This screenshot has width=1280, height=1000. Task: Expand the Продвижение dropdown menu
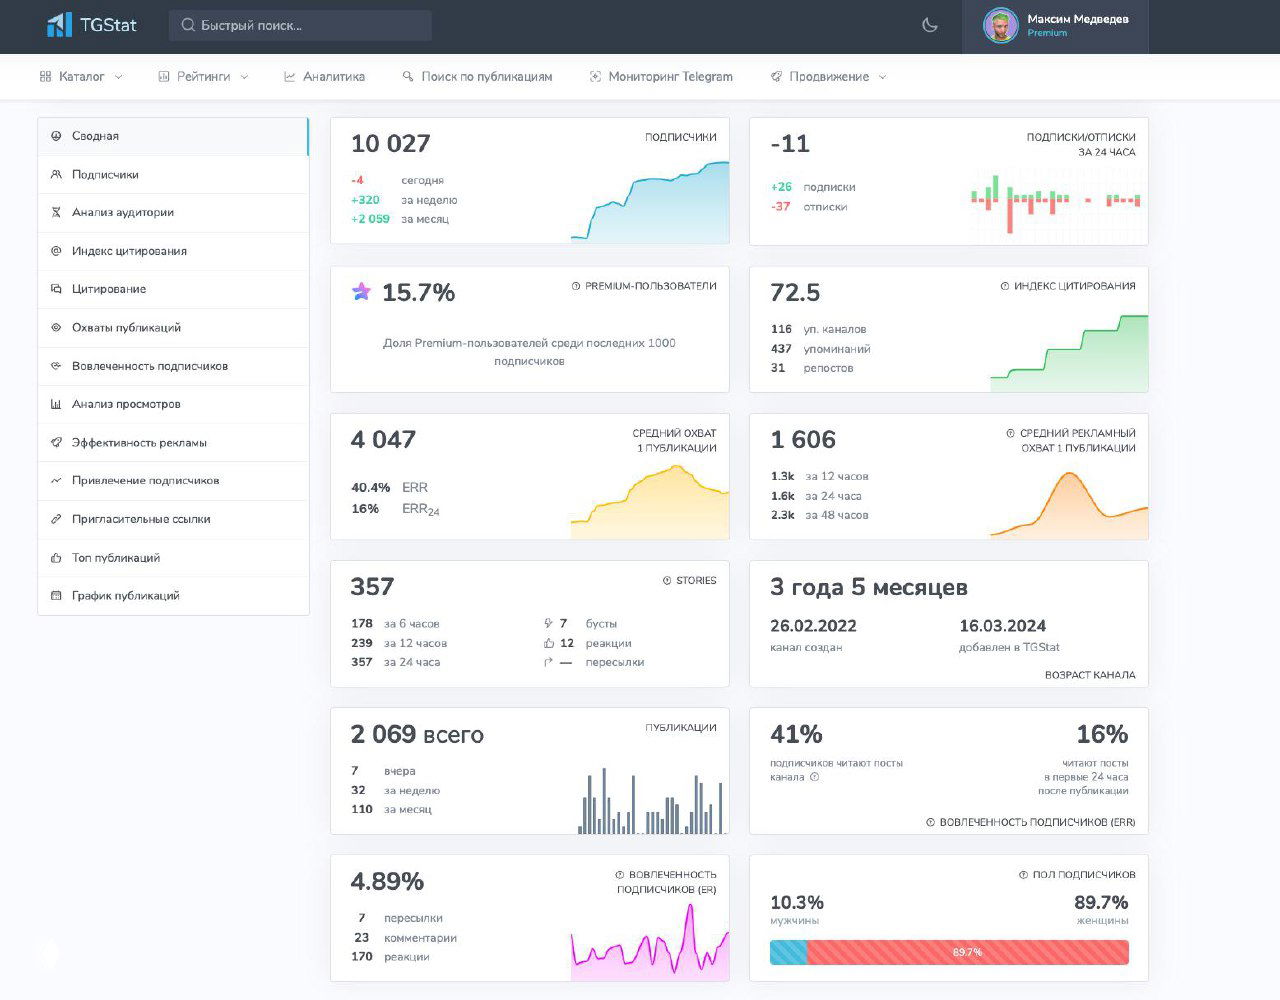tap(828, 77)
